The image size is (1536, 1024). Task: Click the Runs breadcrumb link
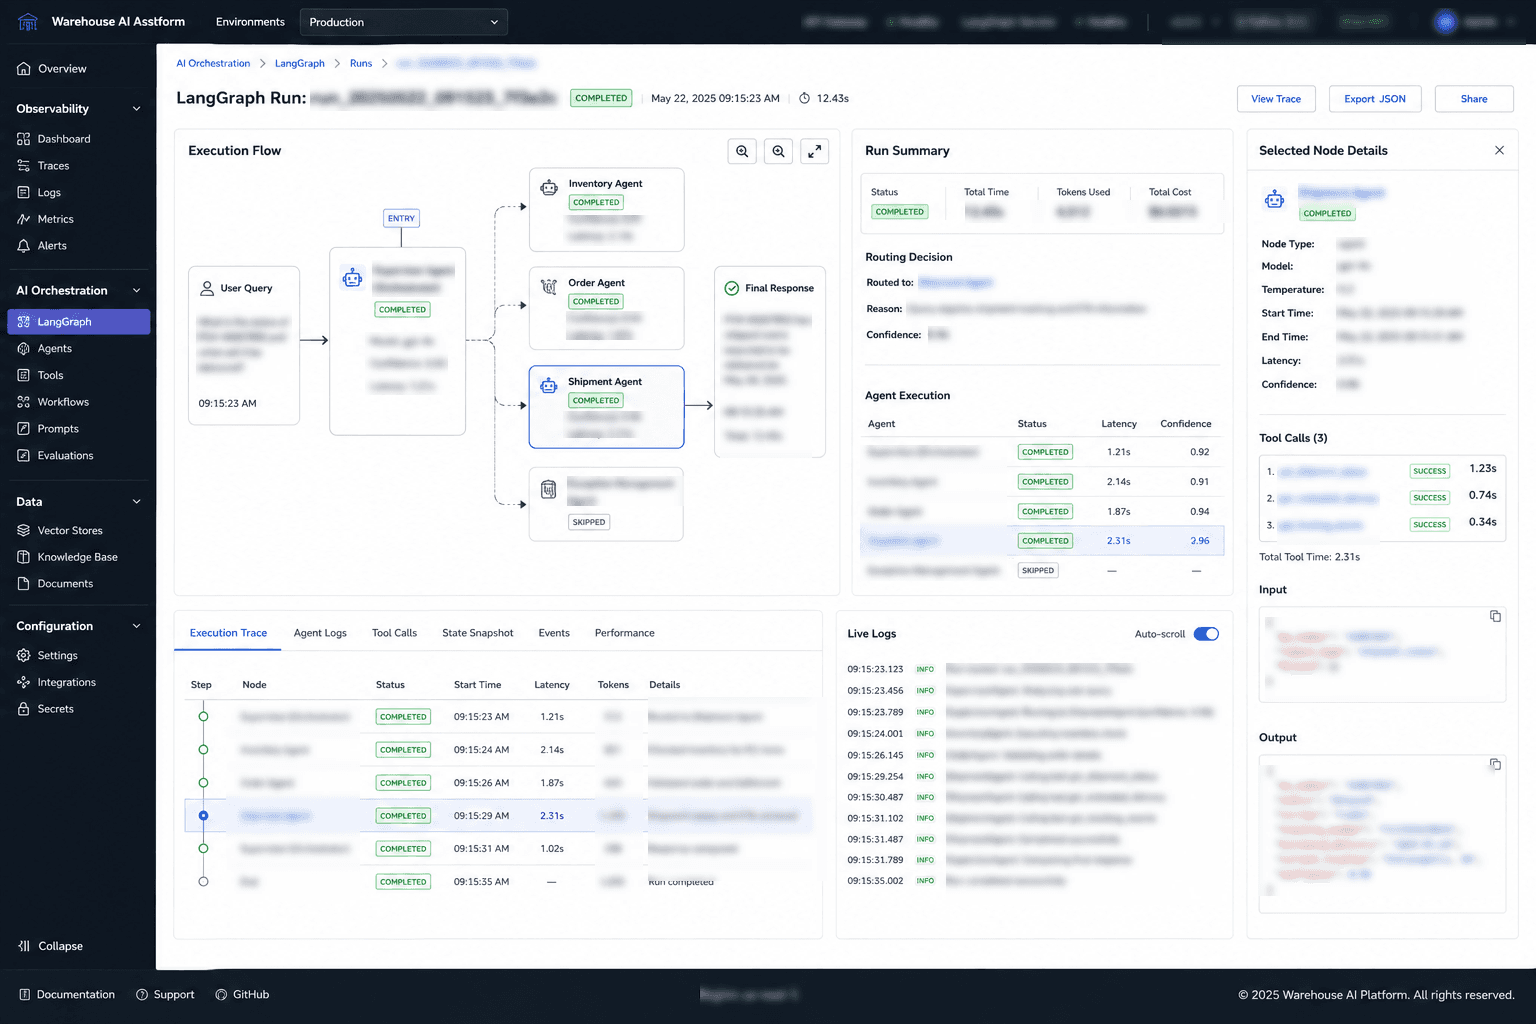[x=361, y=63]
